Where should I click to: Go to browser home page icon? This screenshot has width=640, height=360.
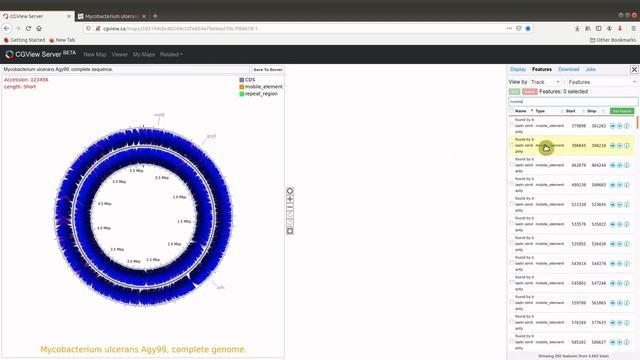click(39, 29)
